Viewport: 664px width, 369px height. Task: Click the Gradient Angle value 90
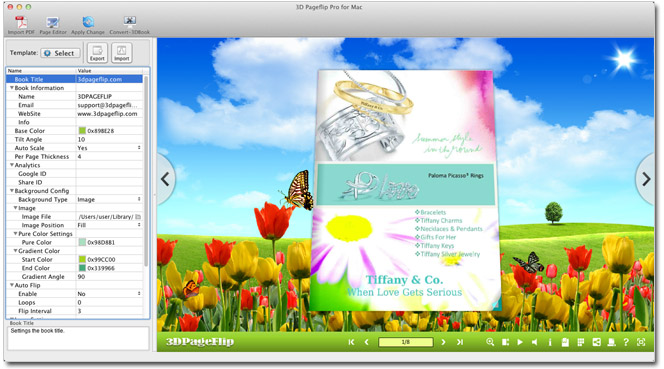tap(81, 277)
